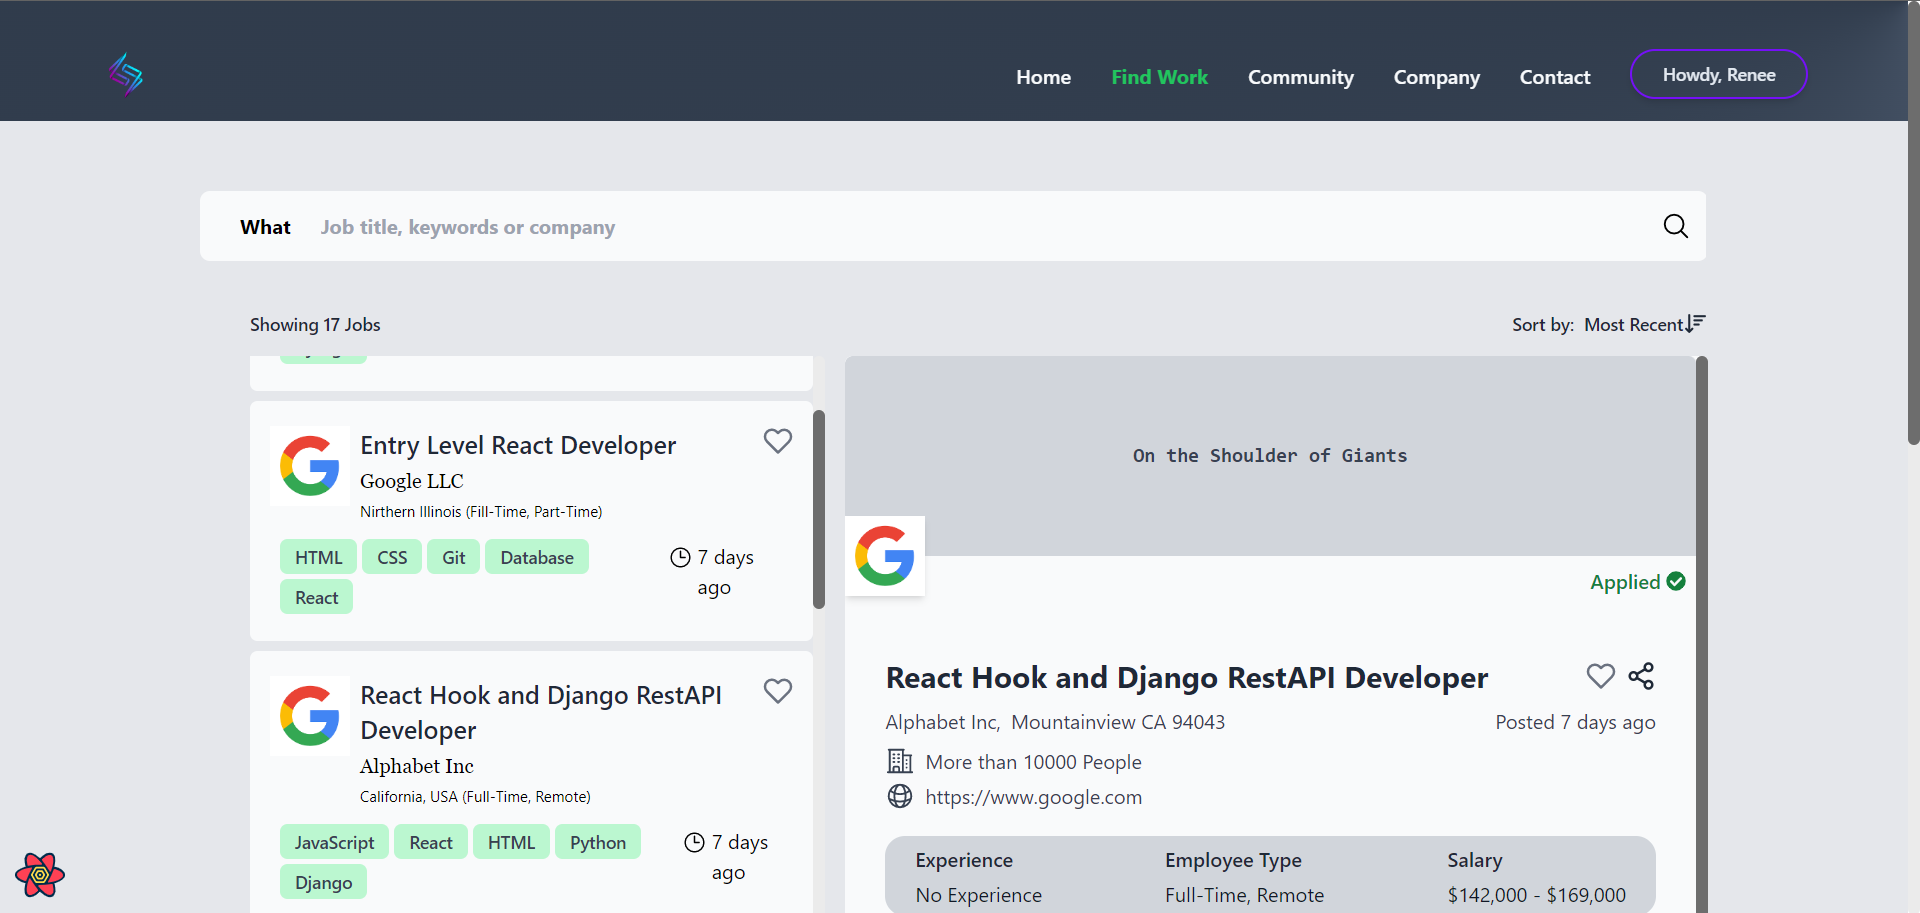Open the Home menu item
The image size is (1920, 913).
[1043, 77]
